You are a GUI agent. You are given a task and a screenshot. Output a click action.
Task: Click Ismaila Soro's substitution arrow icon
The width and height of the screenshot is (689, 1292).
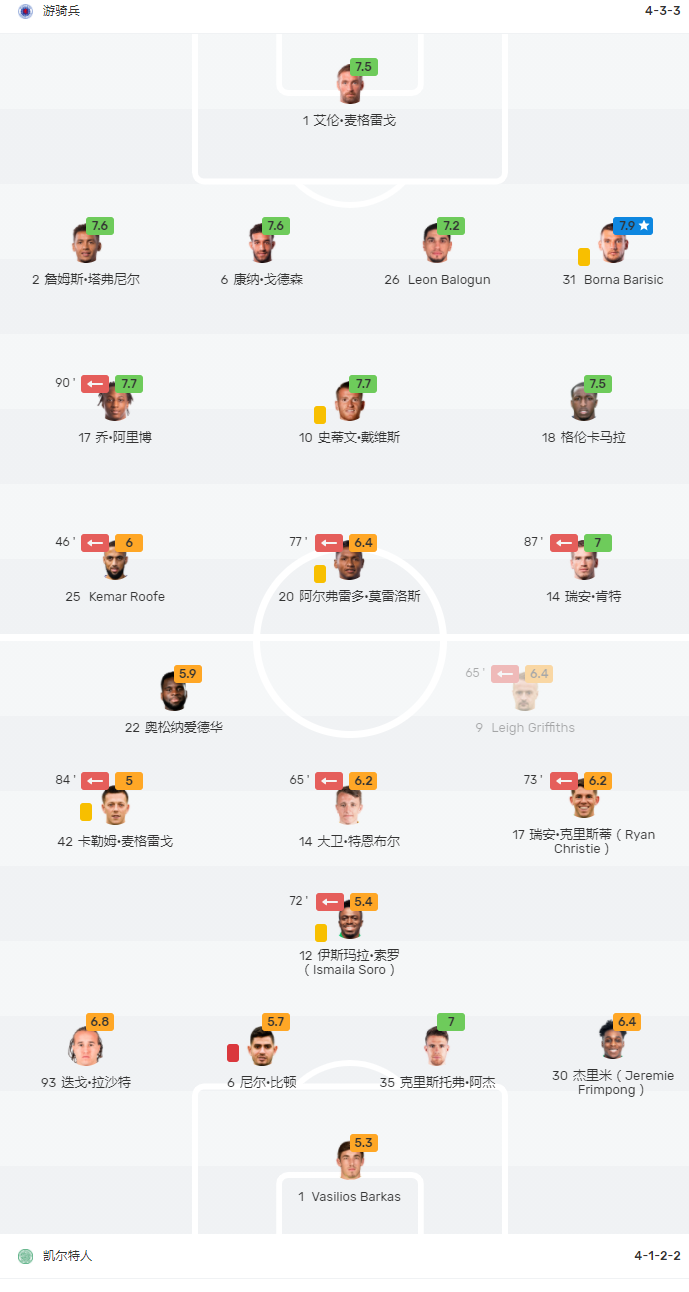330,902
